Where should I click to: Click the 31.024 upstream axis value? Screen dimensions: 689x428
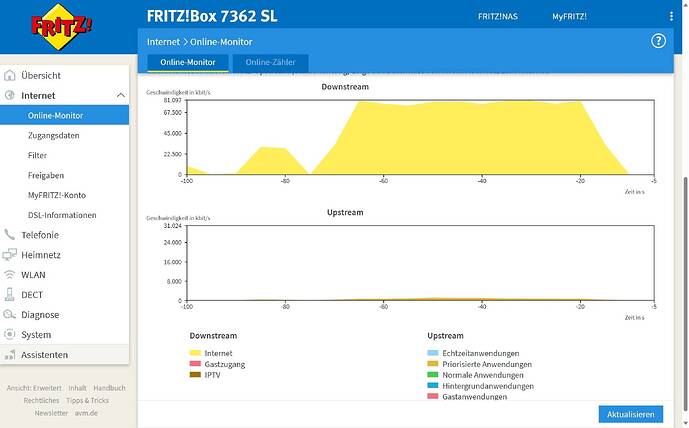pyautogui.click(x=172, y=226)
